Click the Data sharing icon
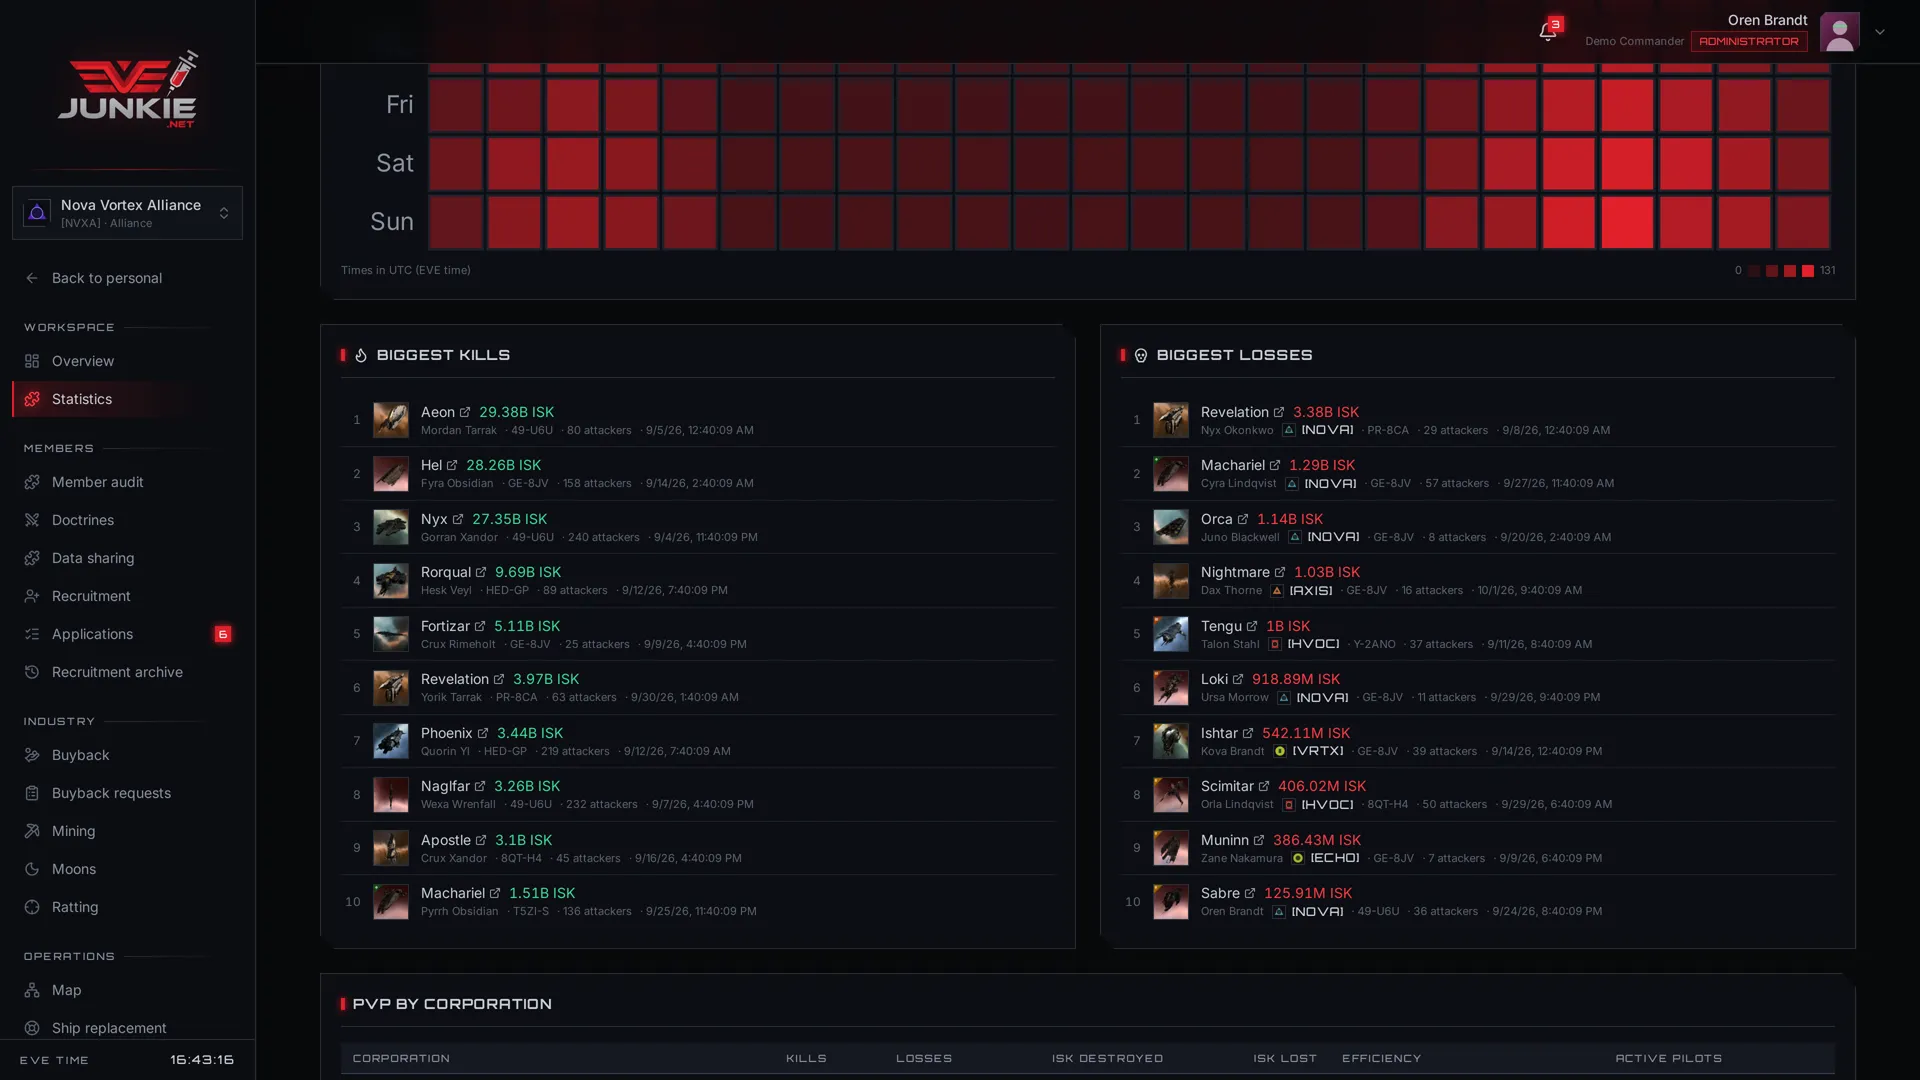The width and height of the screenshot is (1920, 1080). point(32,558)
